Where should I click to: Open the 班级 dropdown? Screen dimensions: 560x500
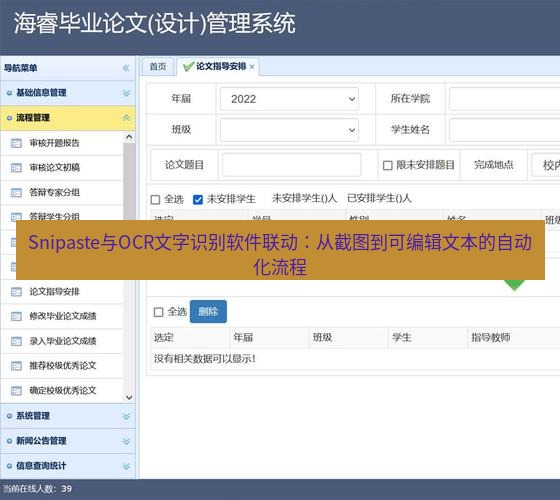pos(289,130)
